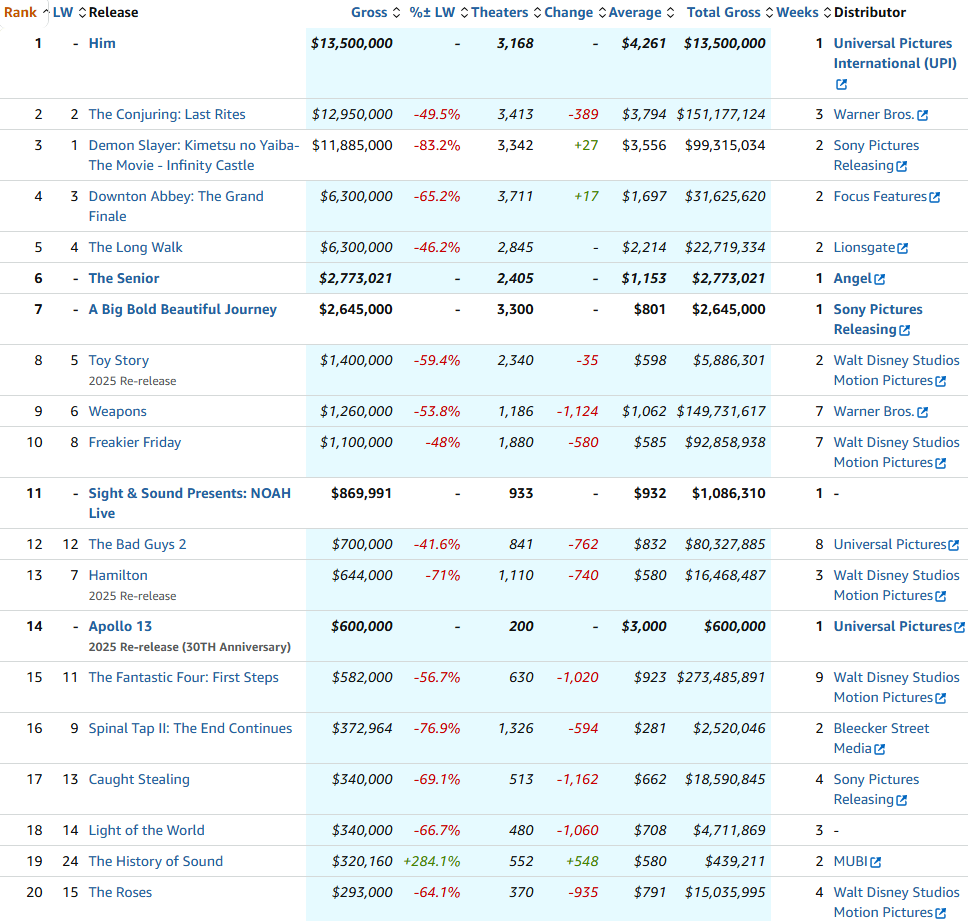This screenshot has width=968, height=921.
Task: Open MUBI external link icon
Action: (875, 863)
